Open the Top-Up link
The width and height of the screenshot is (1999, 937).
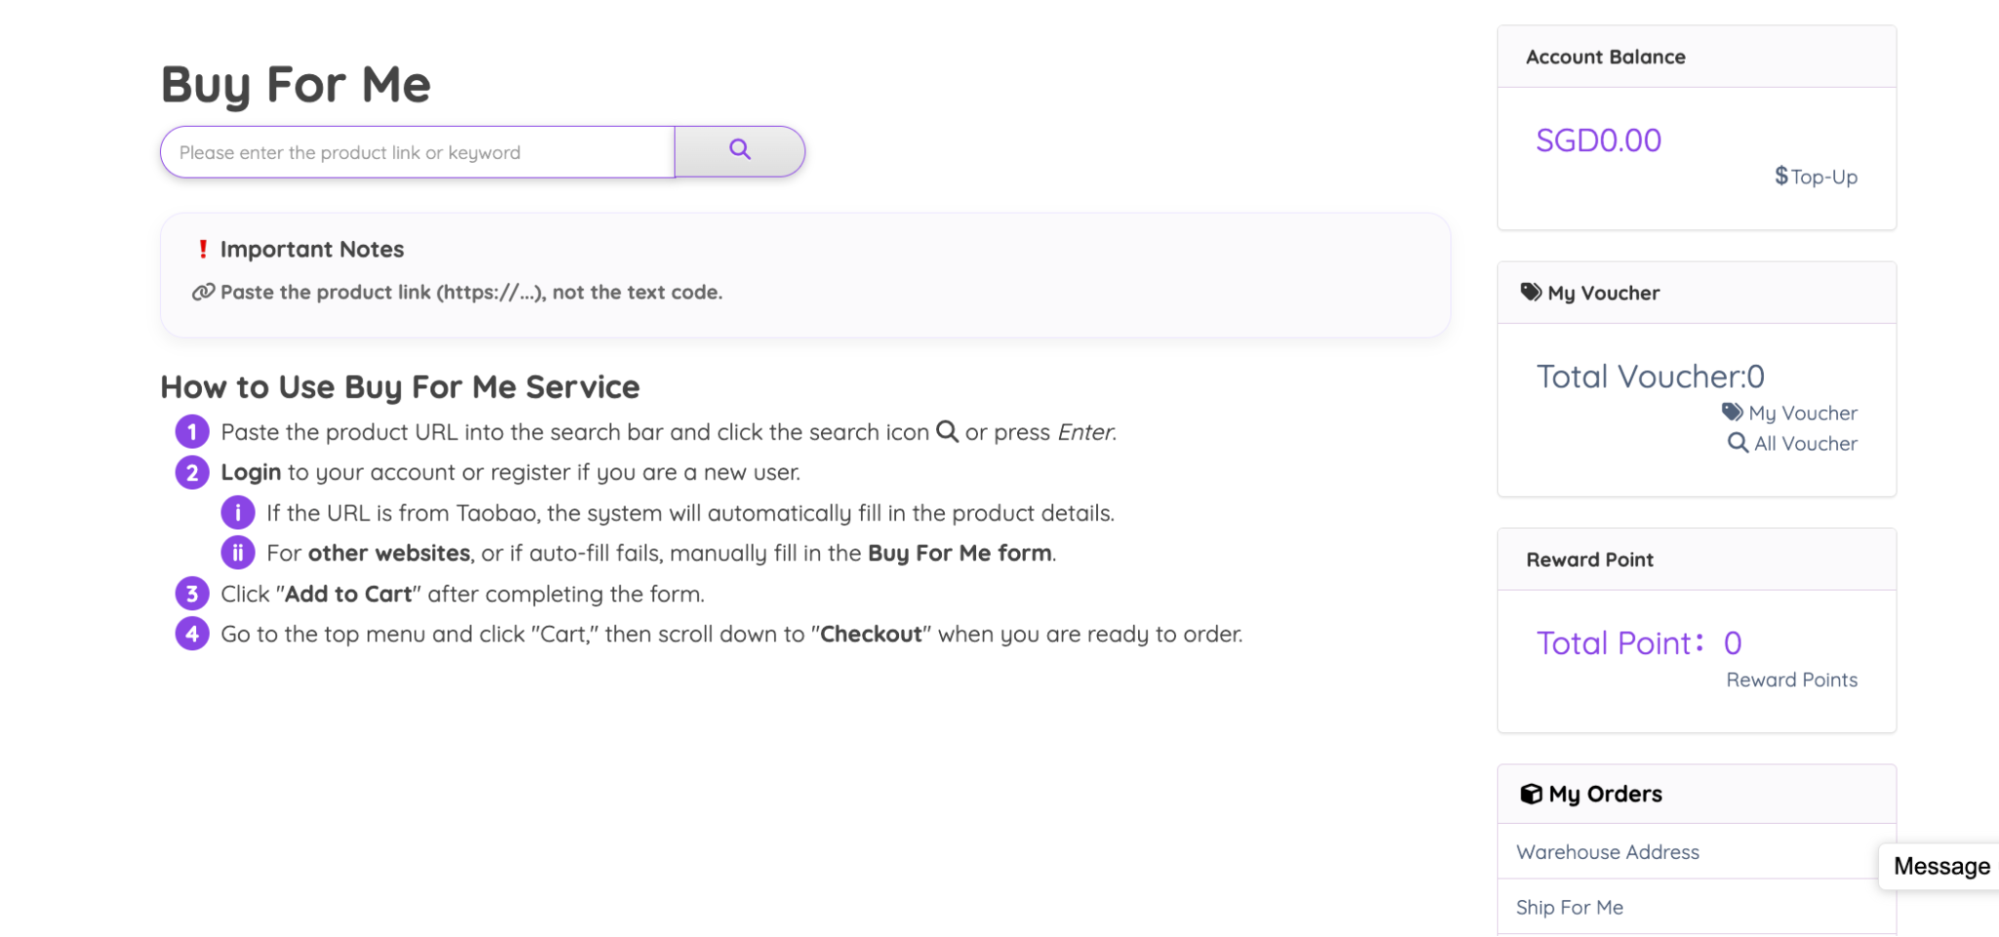[1824, 177]
